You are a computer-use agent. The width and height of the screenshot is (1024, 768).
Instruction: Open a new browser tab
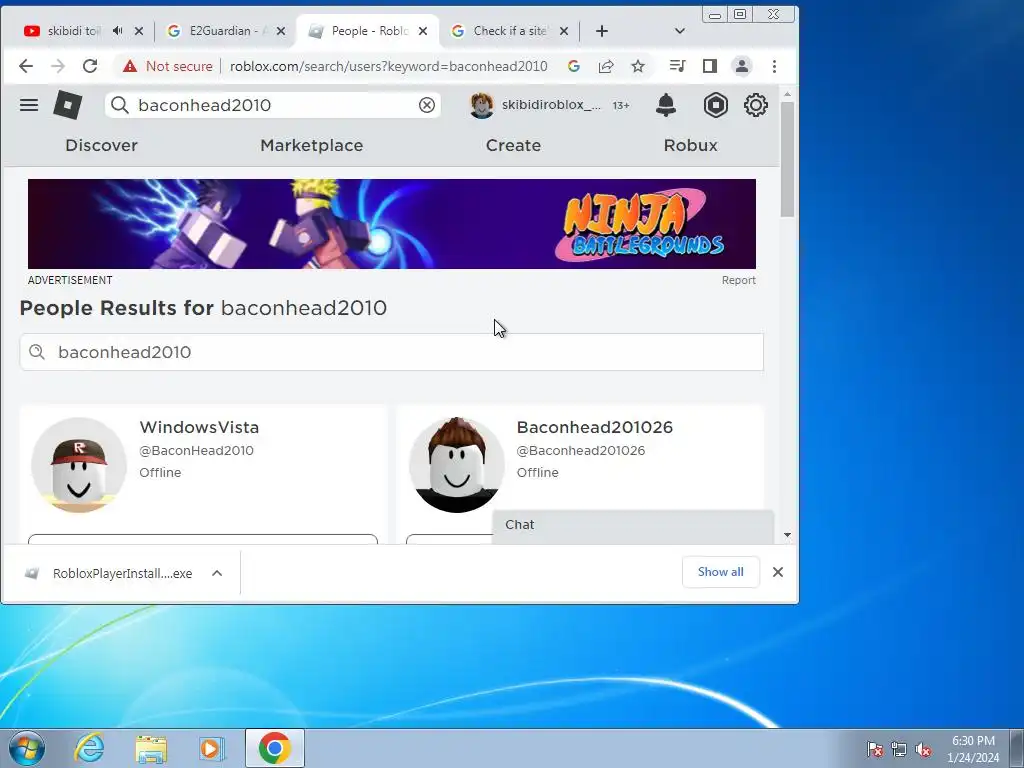[x=601, y=31]
